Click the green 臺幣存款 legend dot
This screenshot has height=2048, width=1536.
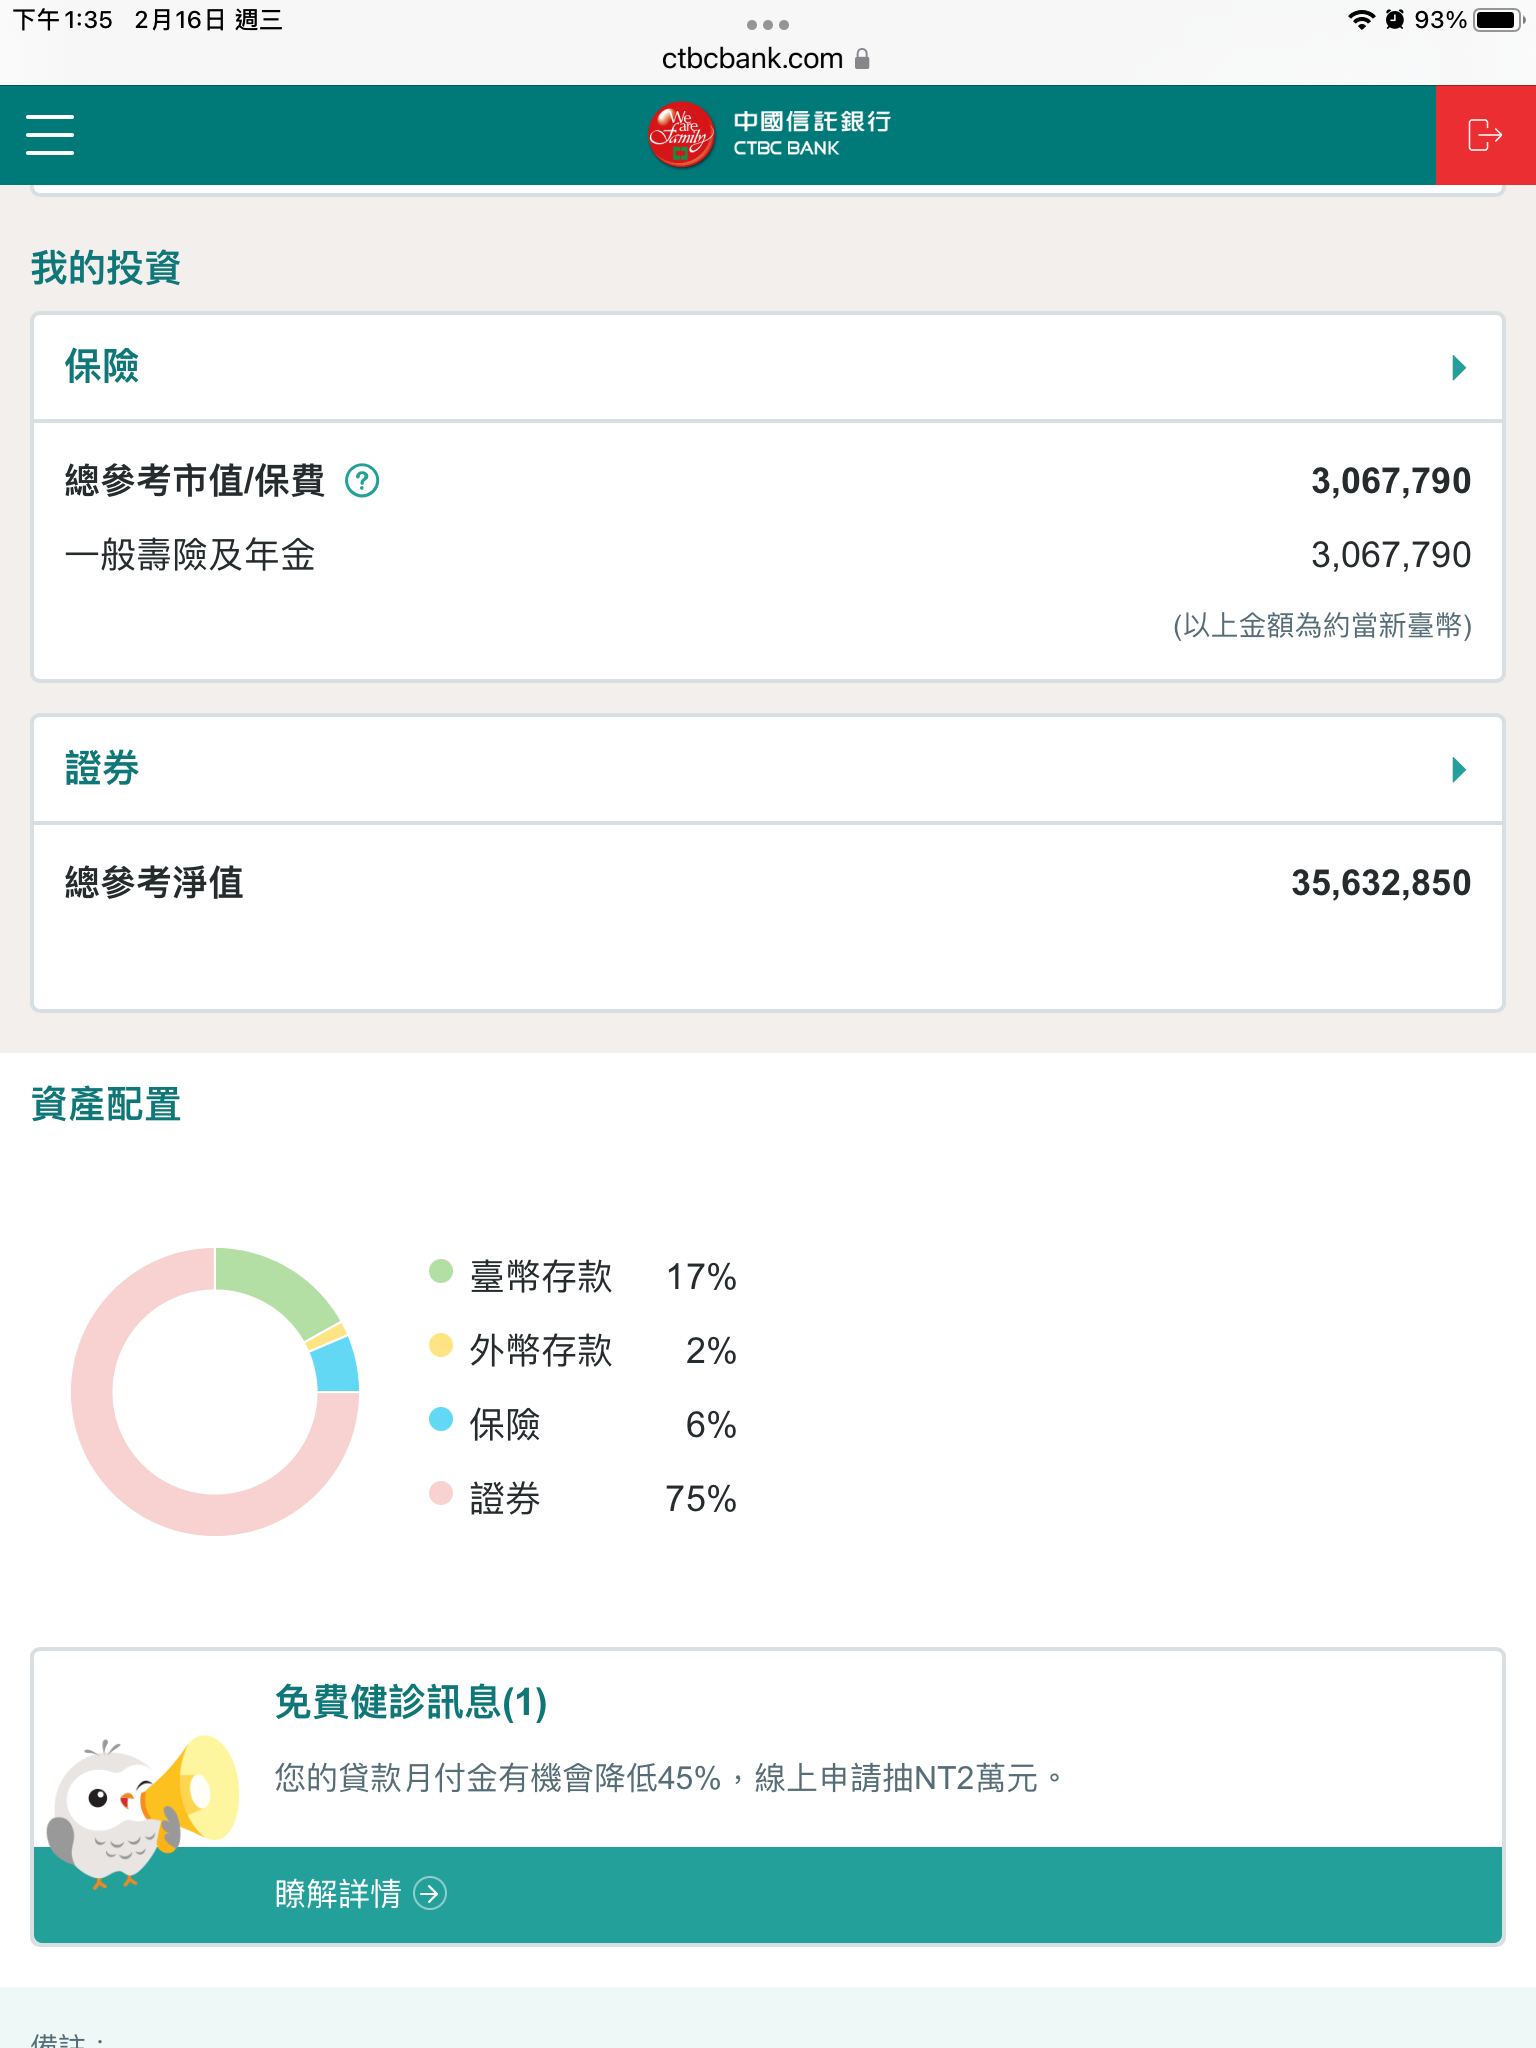tap(441, 1271)
